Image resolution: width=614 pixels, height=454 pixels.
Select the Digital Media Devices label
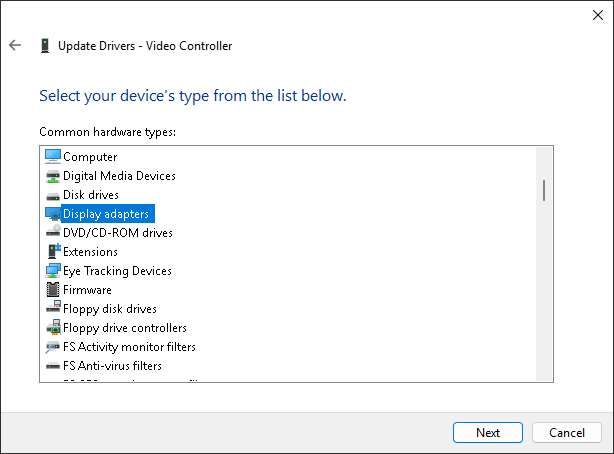[119, 176]
